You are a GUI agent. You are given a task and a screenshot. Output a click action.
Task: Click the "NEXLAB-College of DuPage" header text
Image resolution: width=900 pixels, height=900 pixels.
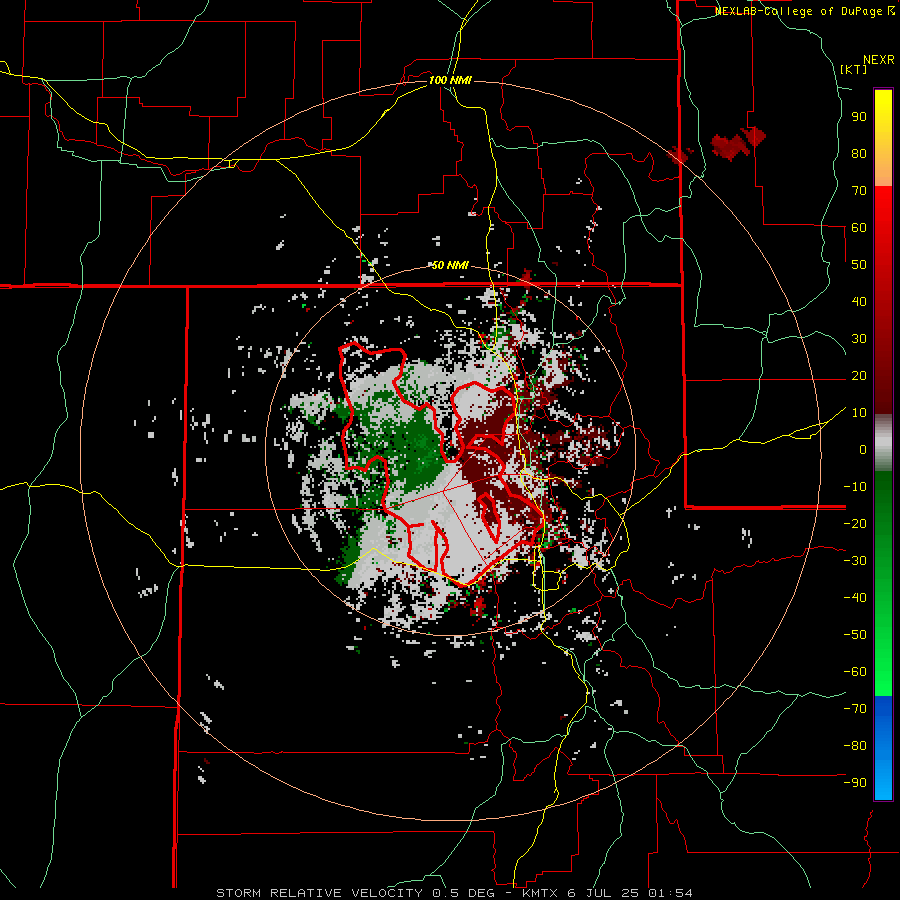click(798, 11)
